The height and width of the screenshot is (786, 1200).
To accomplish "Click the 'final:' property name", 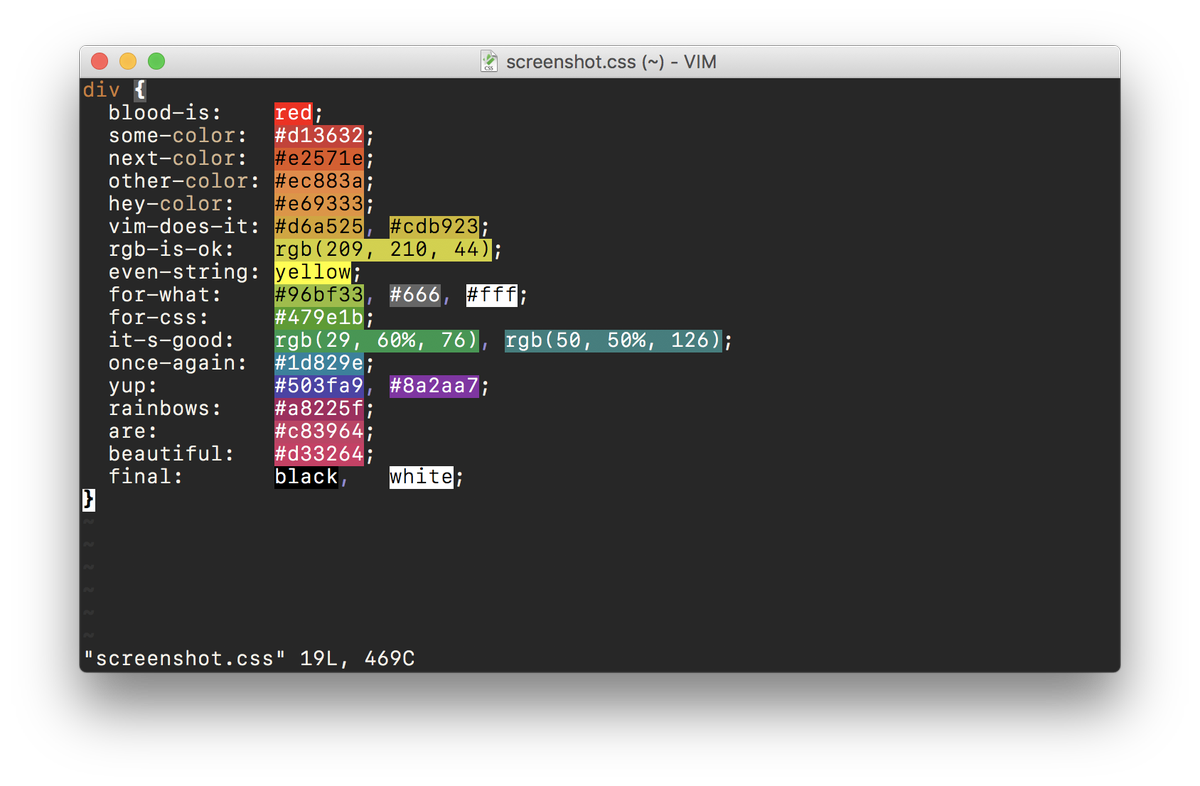I will [146, 477].
